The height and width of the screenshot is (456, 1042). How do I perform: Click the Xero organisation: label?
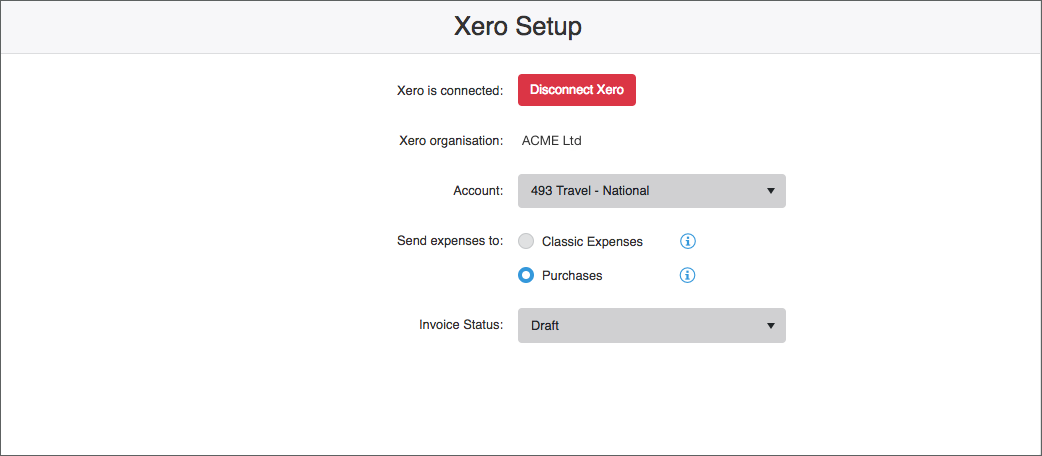(451, 141)
